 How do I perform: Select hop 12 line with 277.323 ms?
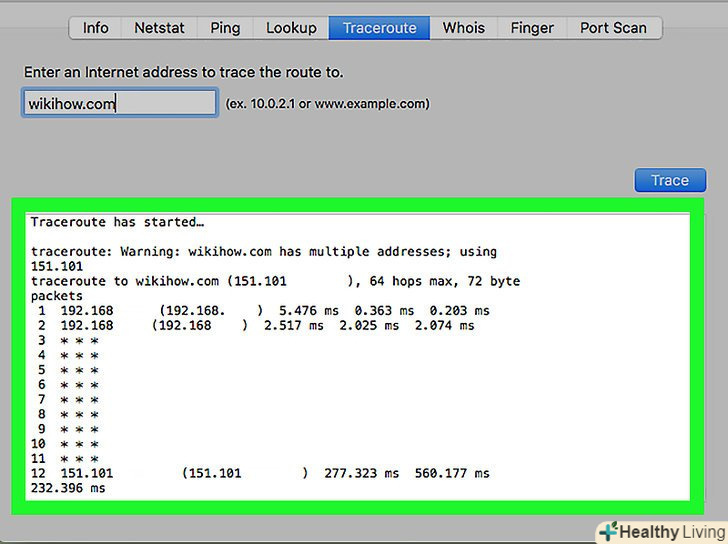[260, 473]
